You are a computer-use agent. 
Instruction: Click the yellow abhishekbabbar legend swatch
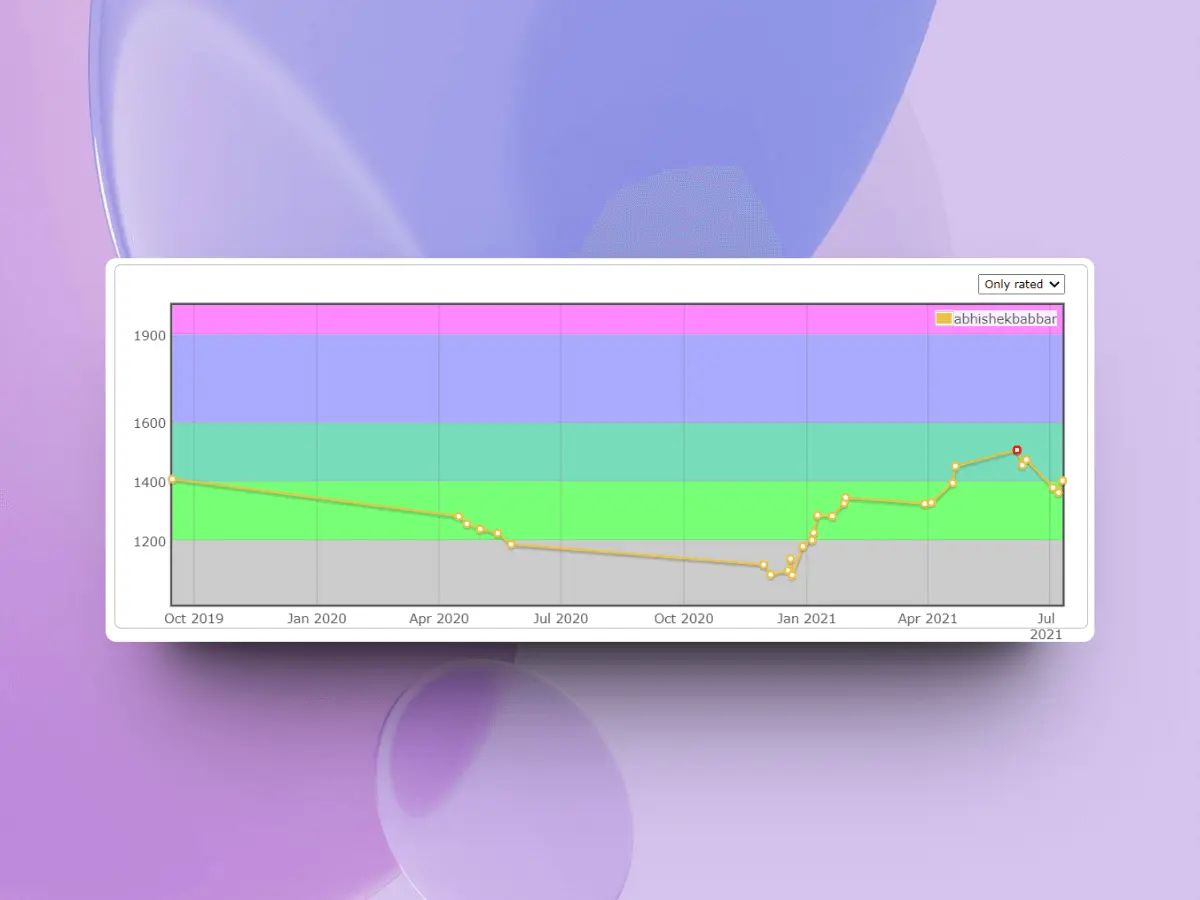point(943,318)
